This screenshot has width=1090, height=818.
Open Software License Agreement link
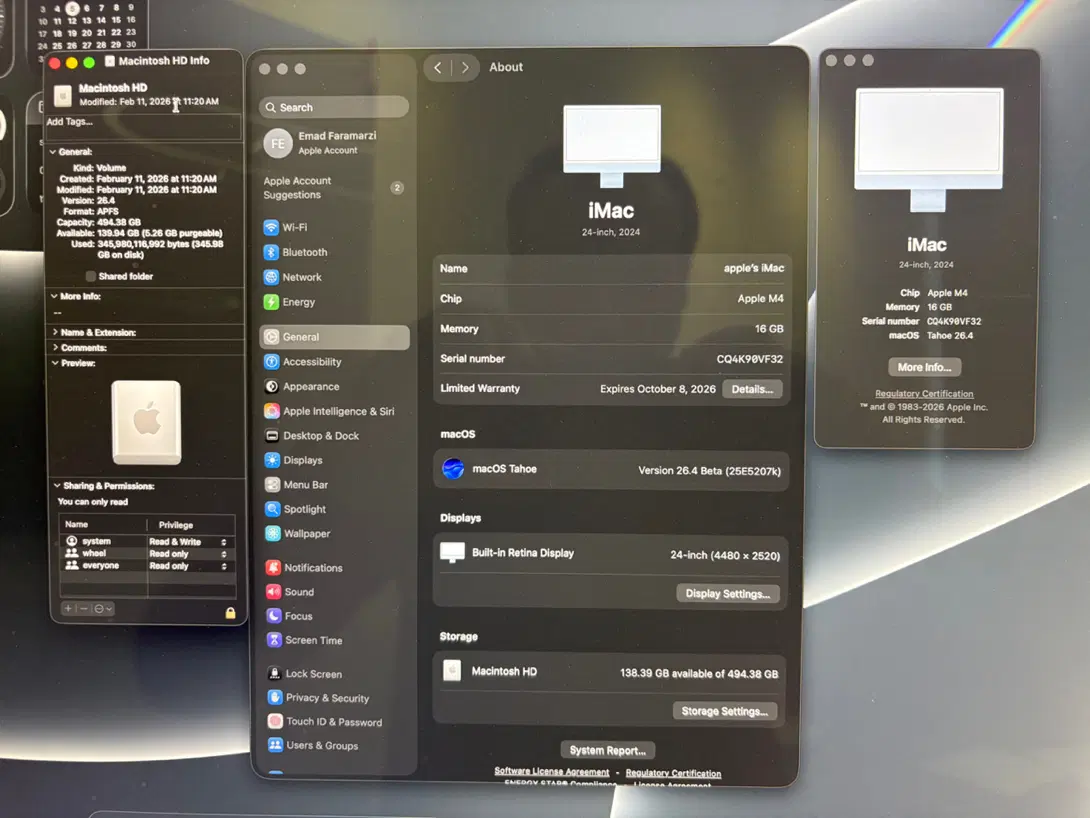pyautogui.click(x=551, y=771)
